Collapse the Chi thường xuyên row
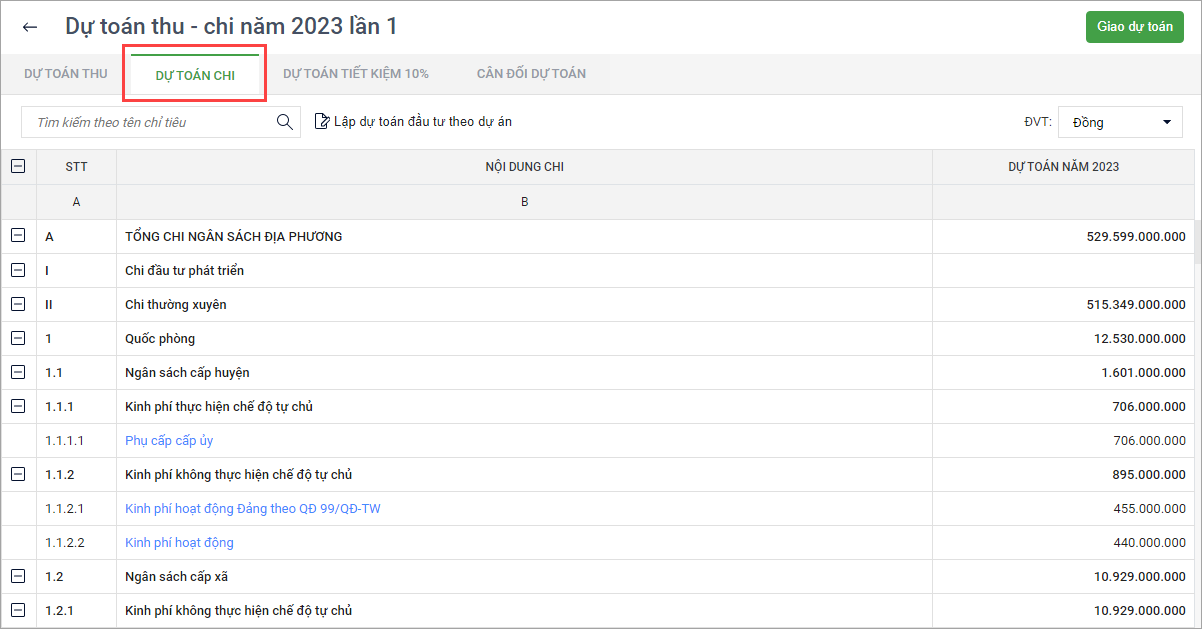 pyautogui.click(x=18, y=304)
